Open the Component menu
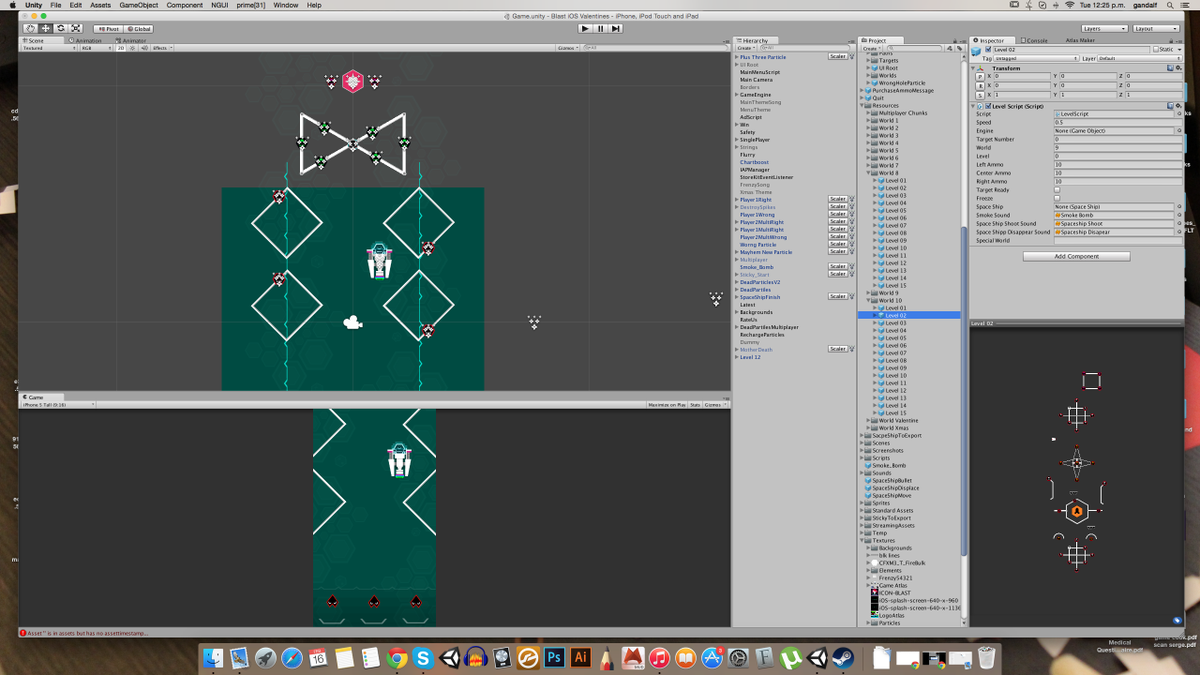The height and width of the screenshot is (675, 1200). (x=185, y=5)
